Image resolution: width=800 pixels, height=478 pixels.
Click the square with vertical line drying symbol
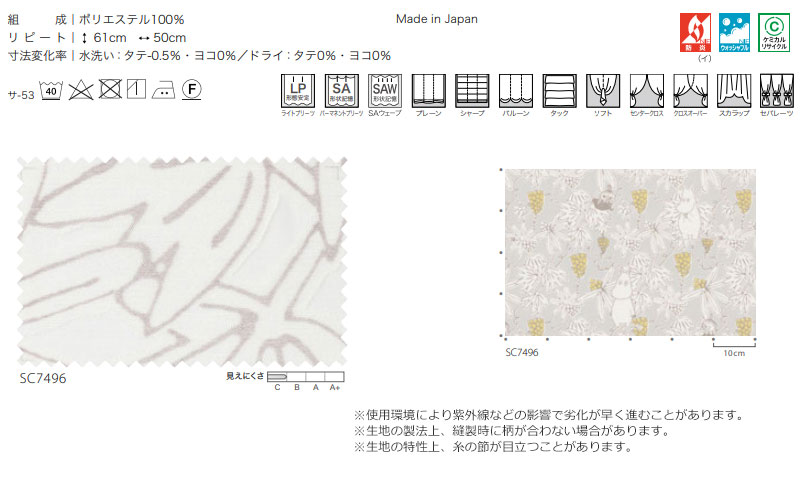point(136,89)
